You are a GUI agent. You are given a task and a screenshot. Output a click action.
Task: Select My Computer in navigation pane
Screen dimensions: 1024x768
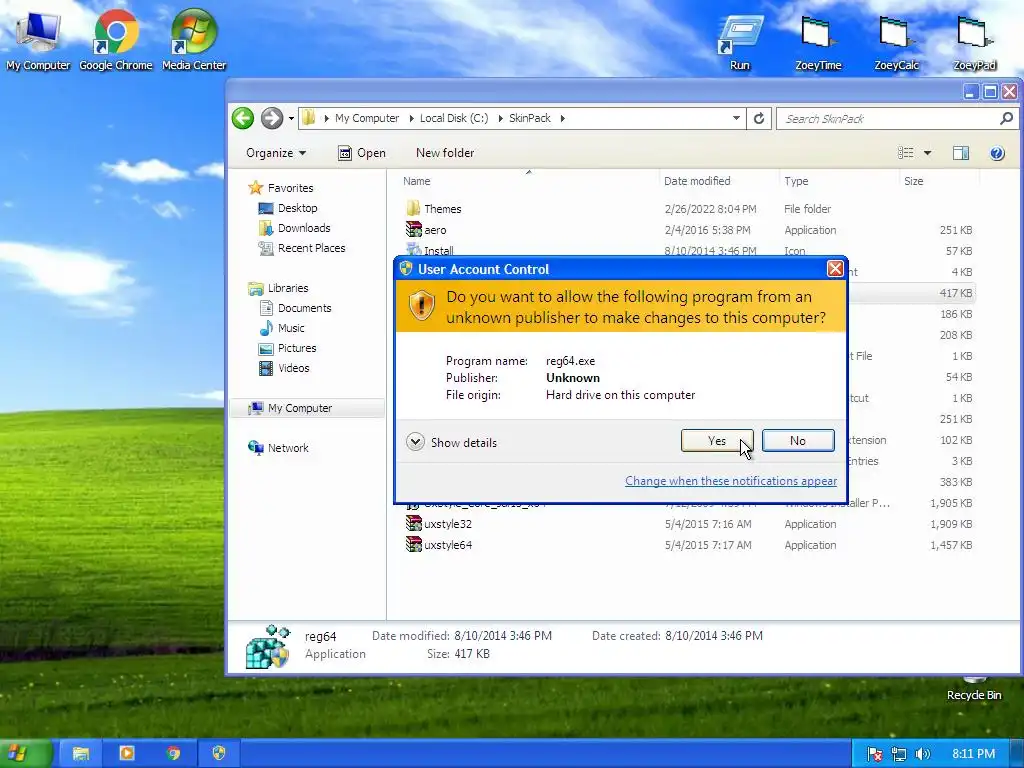(x=307, y=408)
